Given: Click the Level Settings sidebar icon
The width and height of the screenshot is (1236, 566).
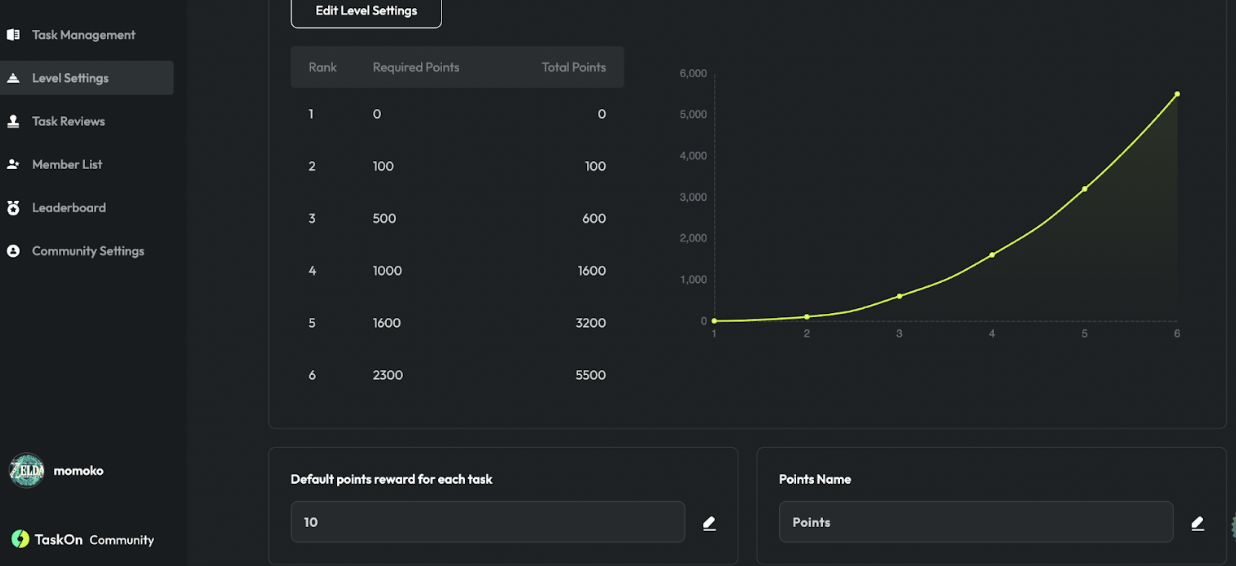Looking at the screenshot, I should 13,78.
